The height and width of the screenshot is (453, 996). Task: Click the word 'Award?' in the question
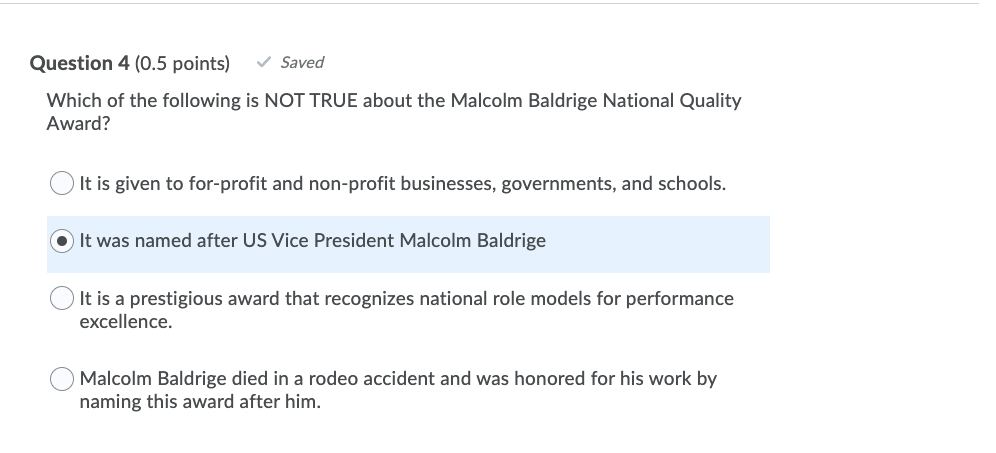(x=75, y=123)
